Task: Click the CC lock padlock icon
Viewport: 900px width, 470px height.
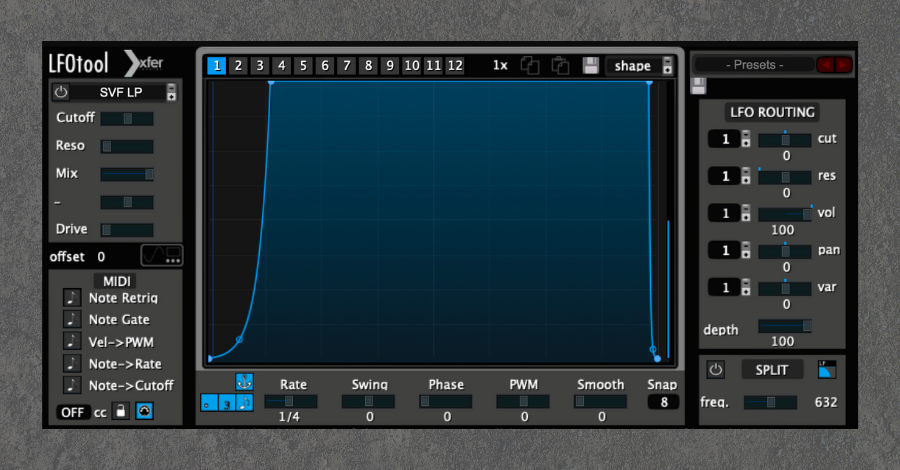Action: [x=121, y=411]
